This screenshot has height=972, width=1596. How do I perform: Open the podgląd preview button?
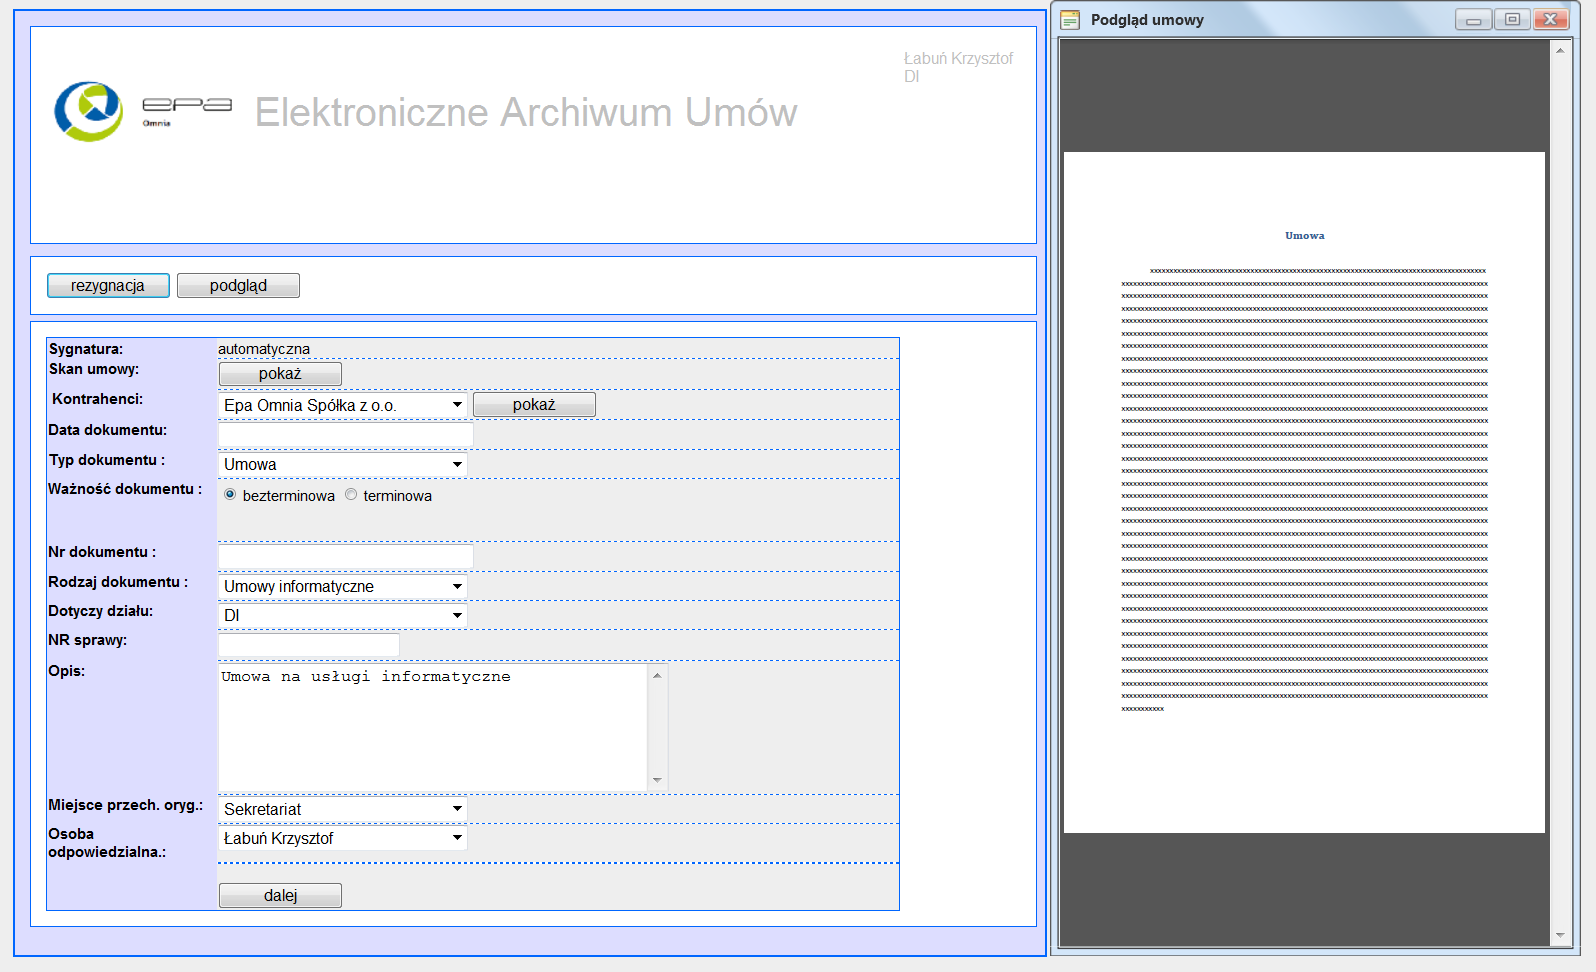[x=238, y=286]
